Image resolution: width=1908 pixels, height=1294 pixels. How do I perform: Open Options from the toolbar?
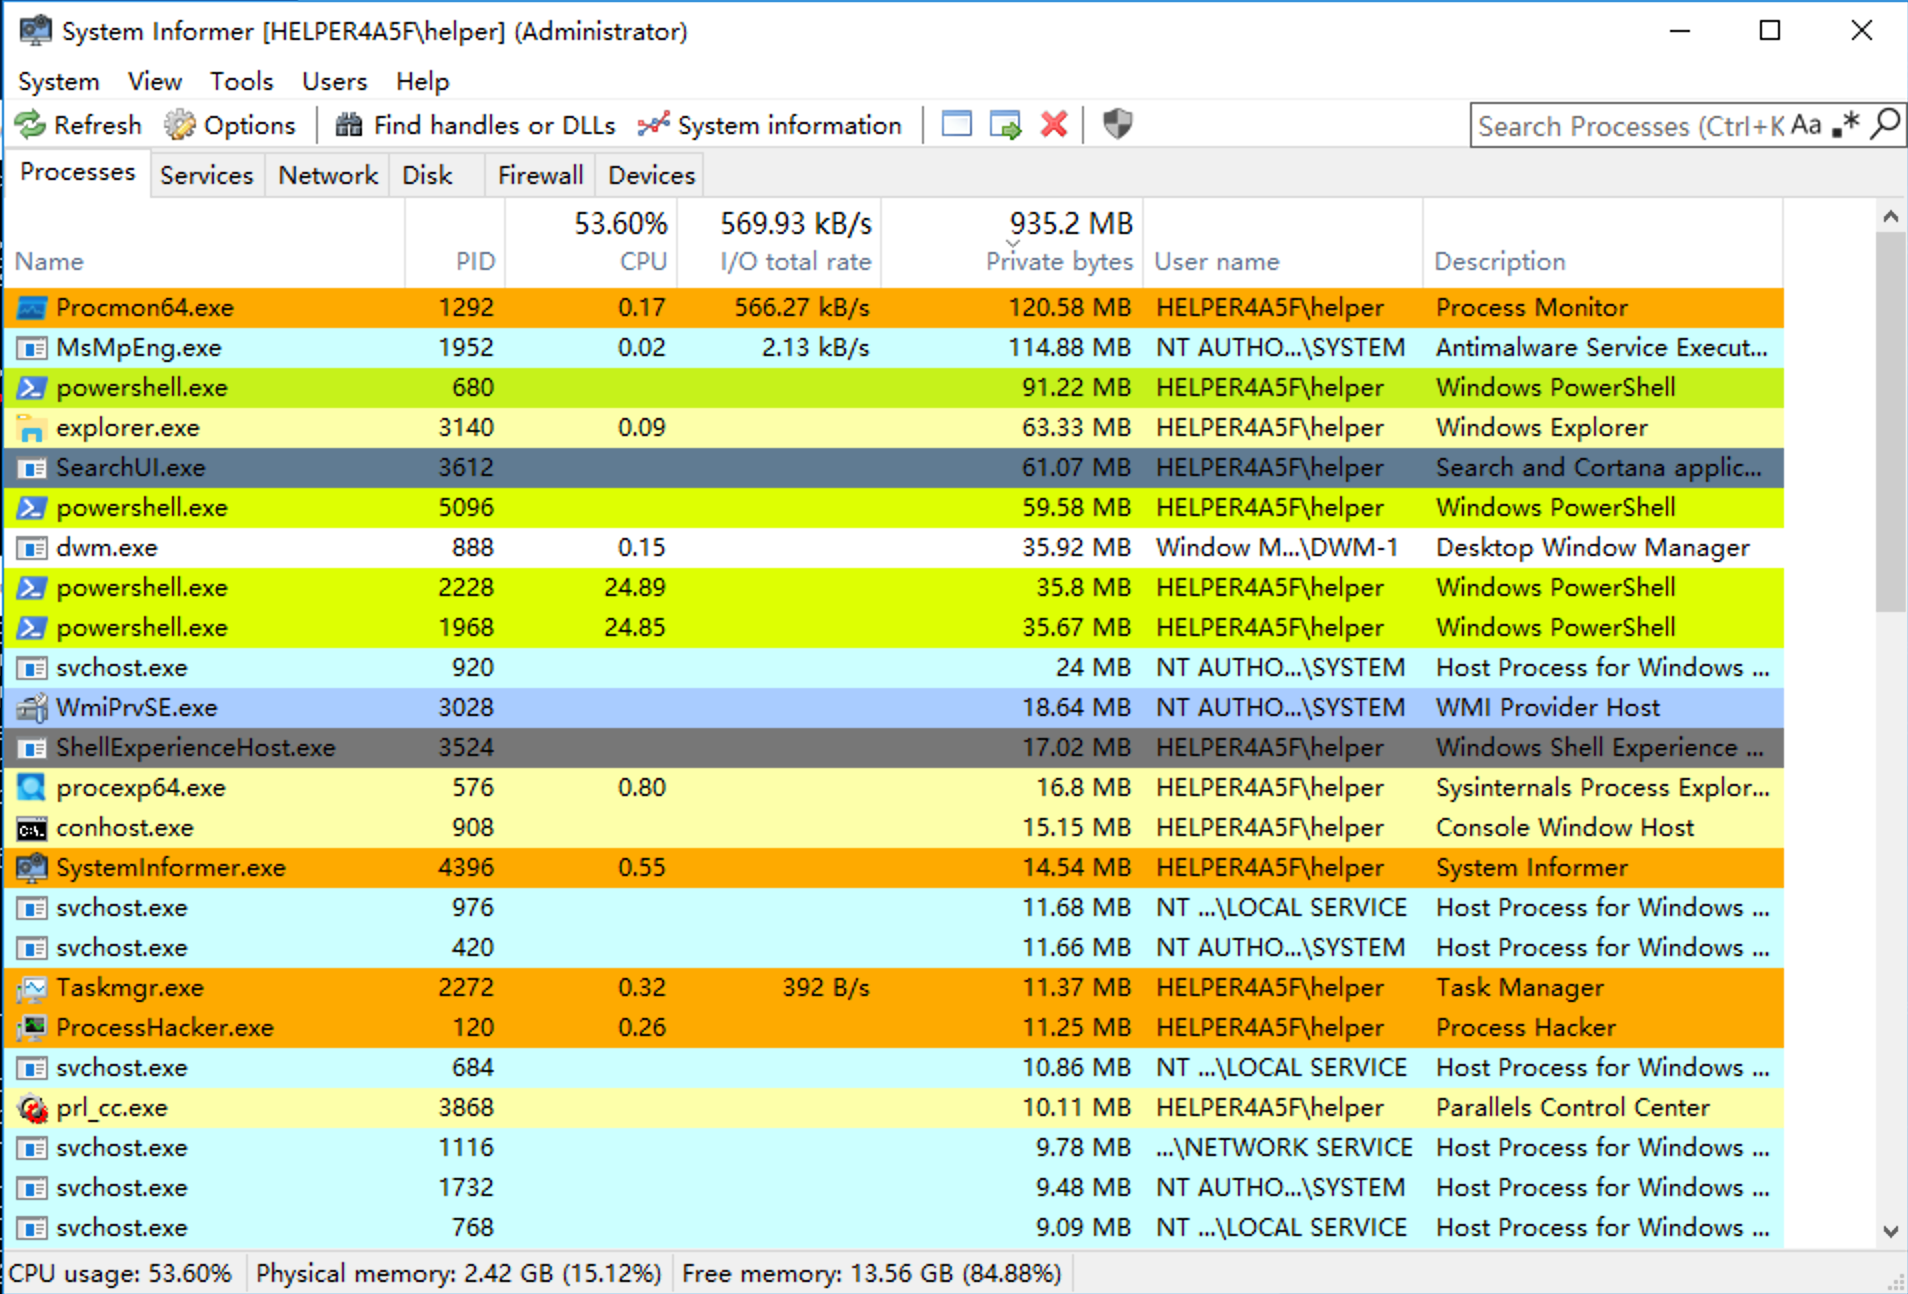pyautogui.click(x=231, y=125)
